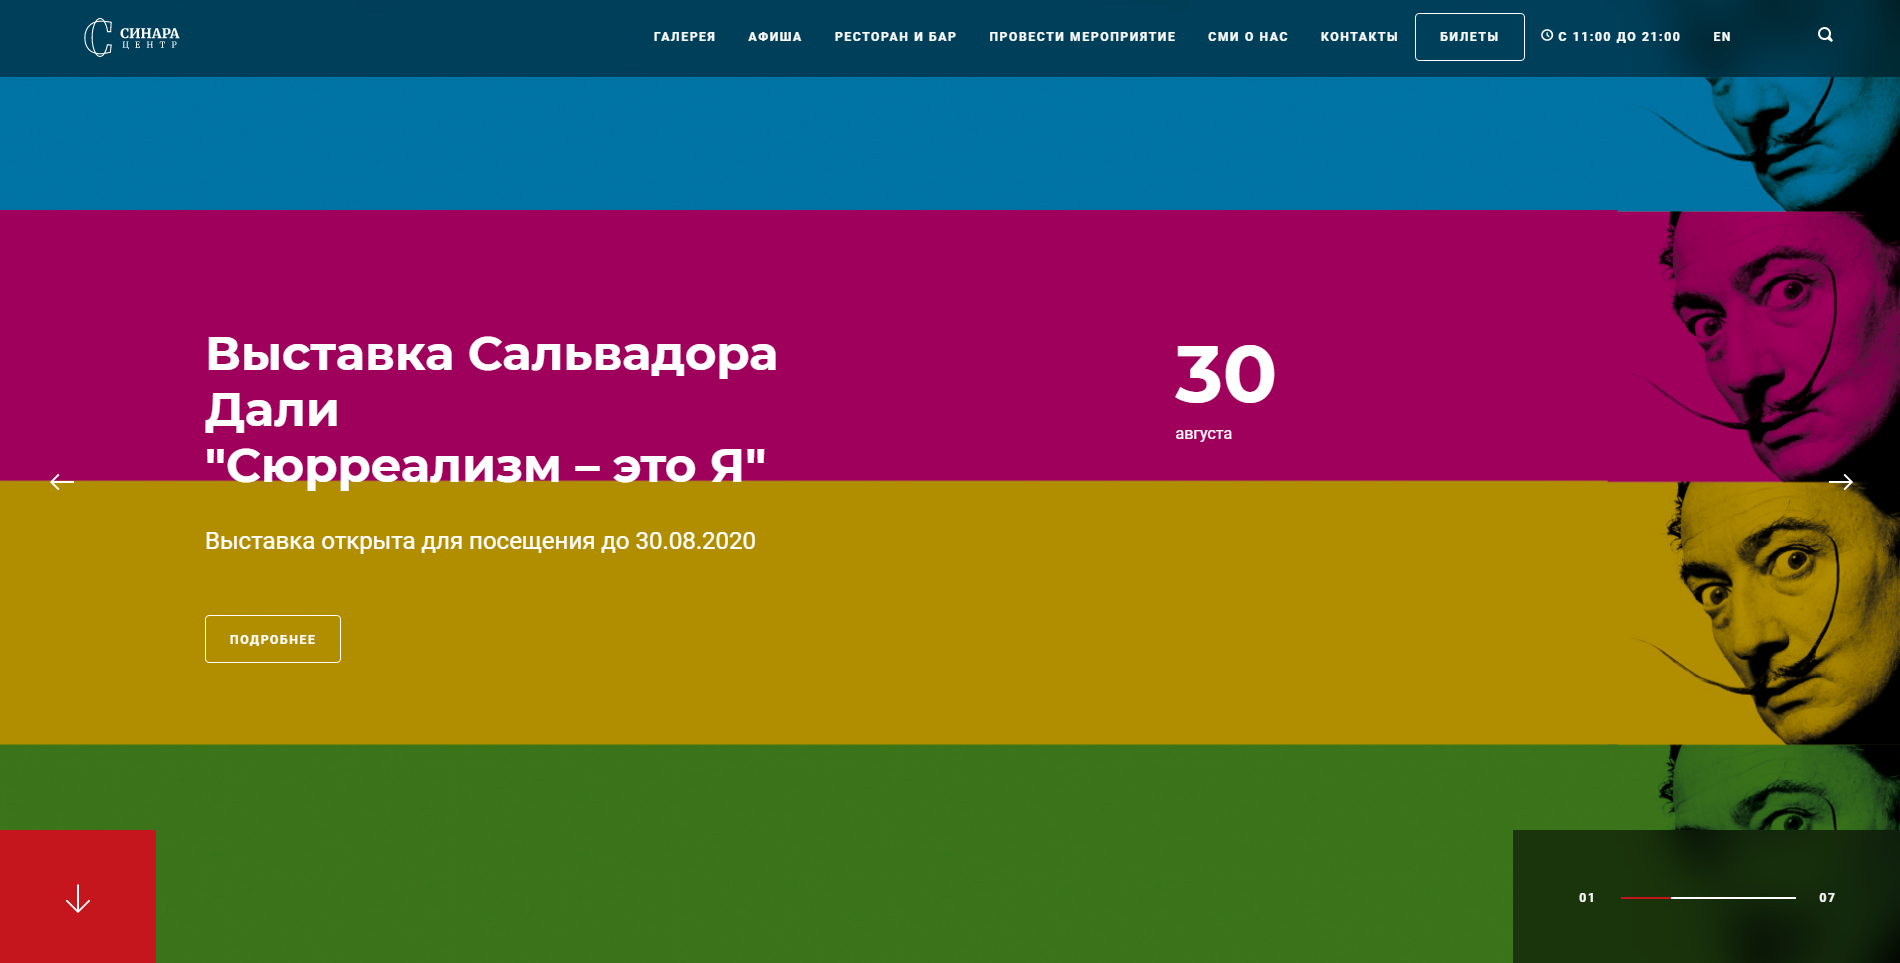Open Контакты in top navigation

pos(1359,37)
